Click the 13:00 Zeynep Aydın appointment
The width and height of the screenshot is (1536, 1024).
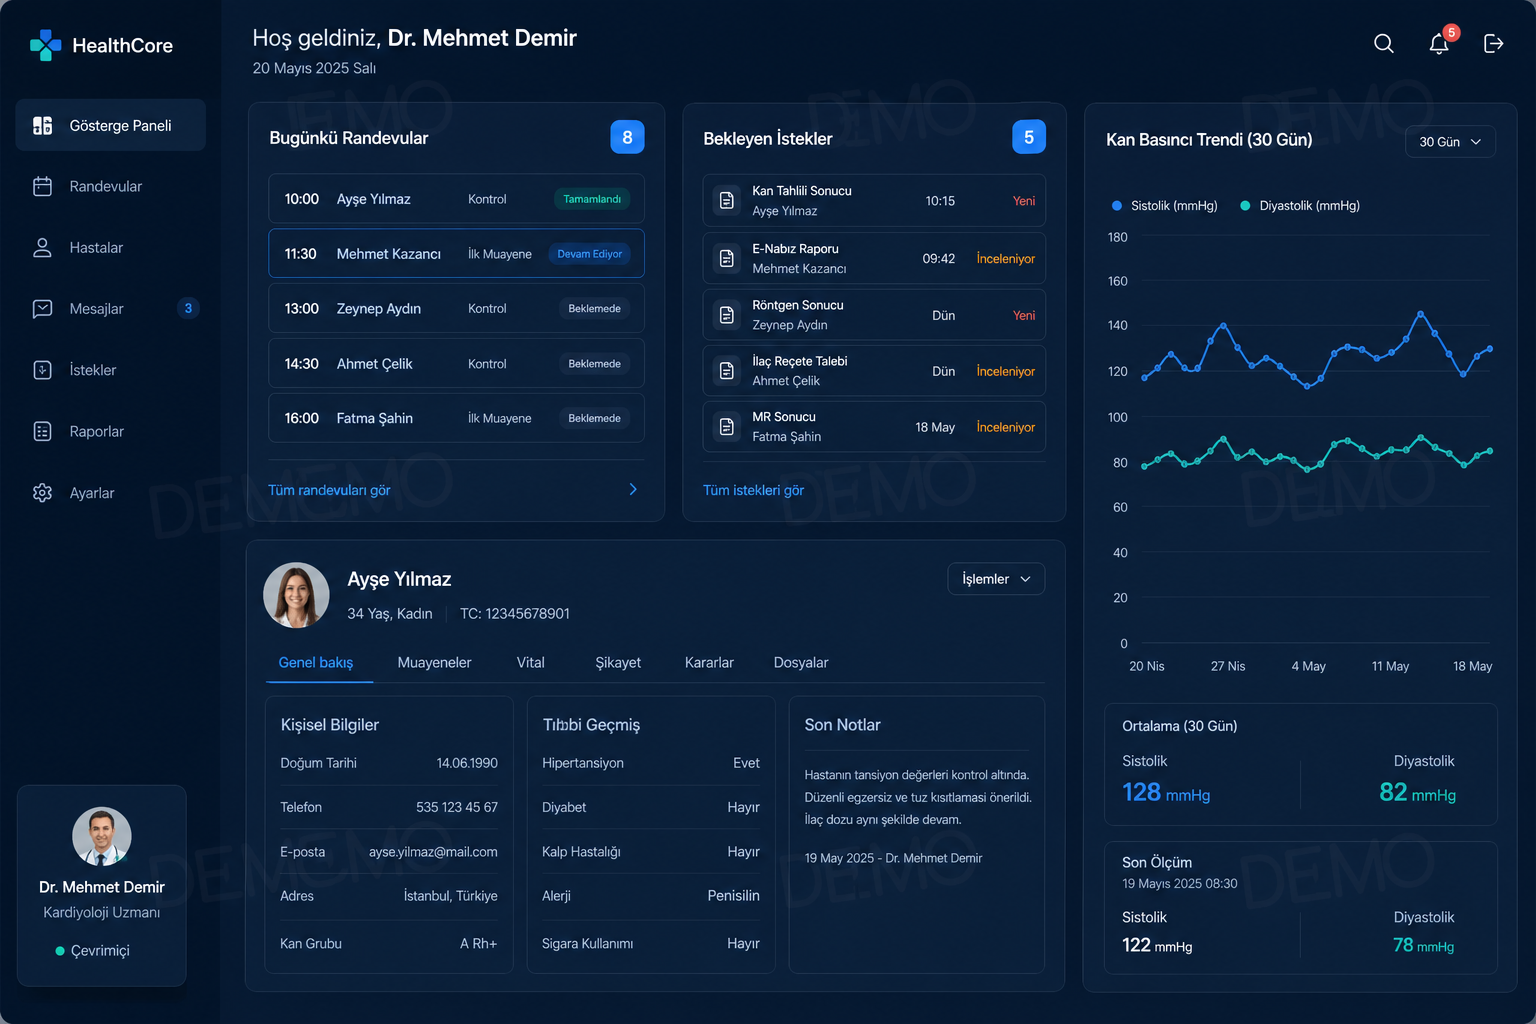tap(456, 308)
